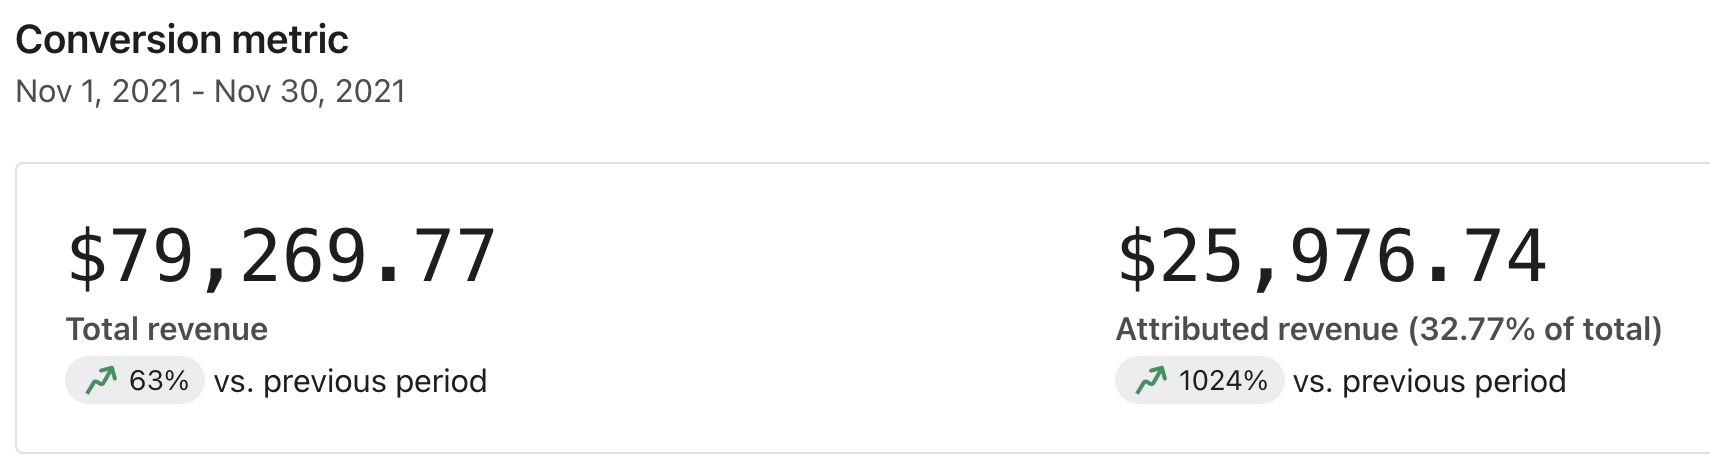Click the number 63% in the left badge
This screenshot has height=476, width=1710.
click(159, 381)
